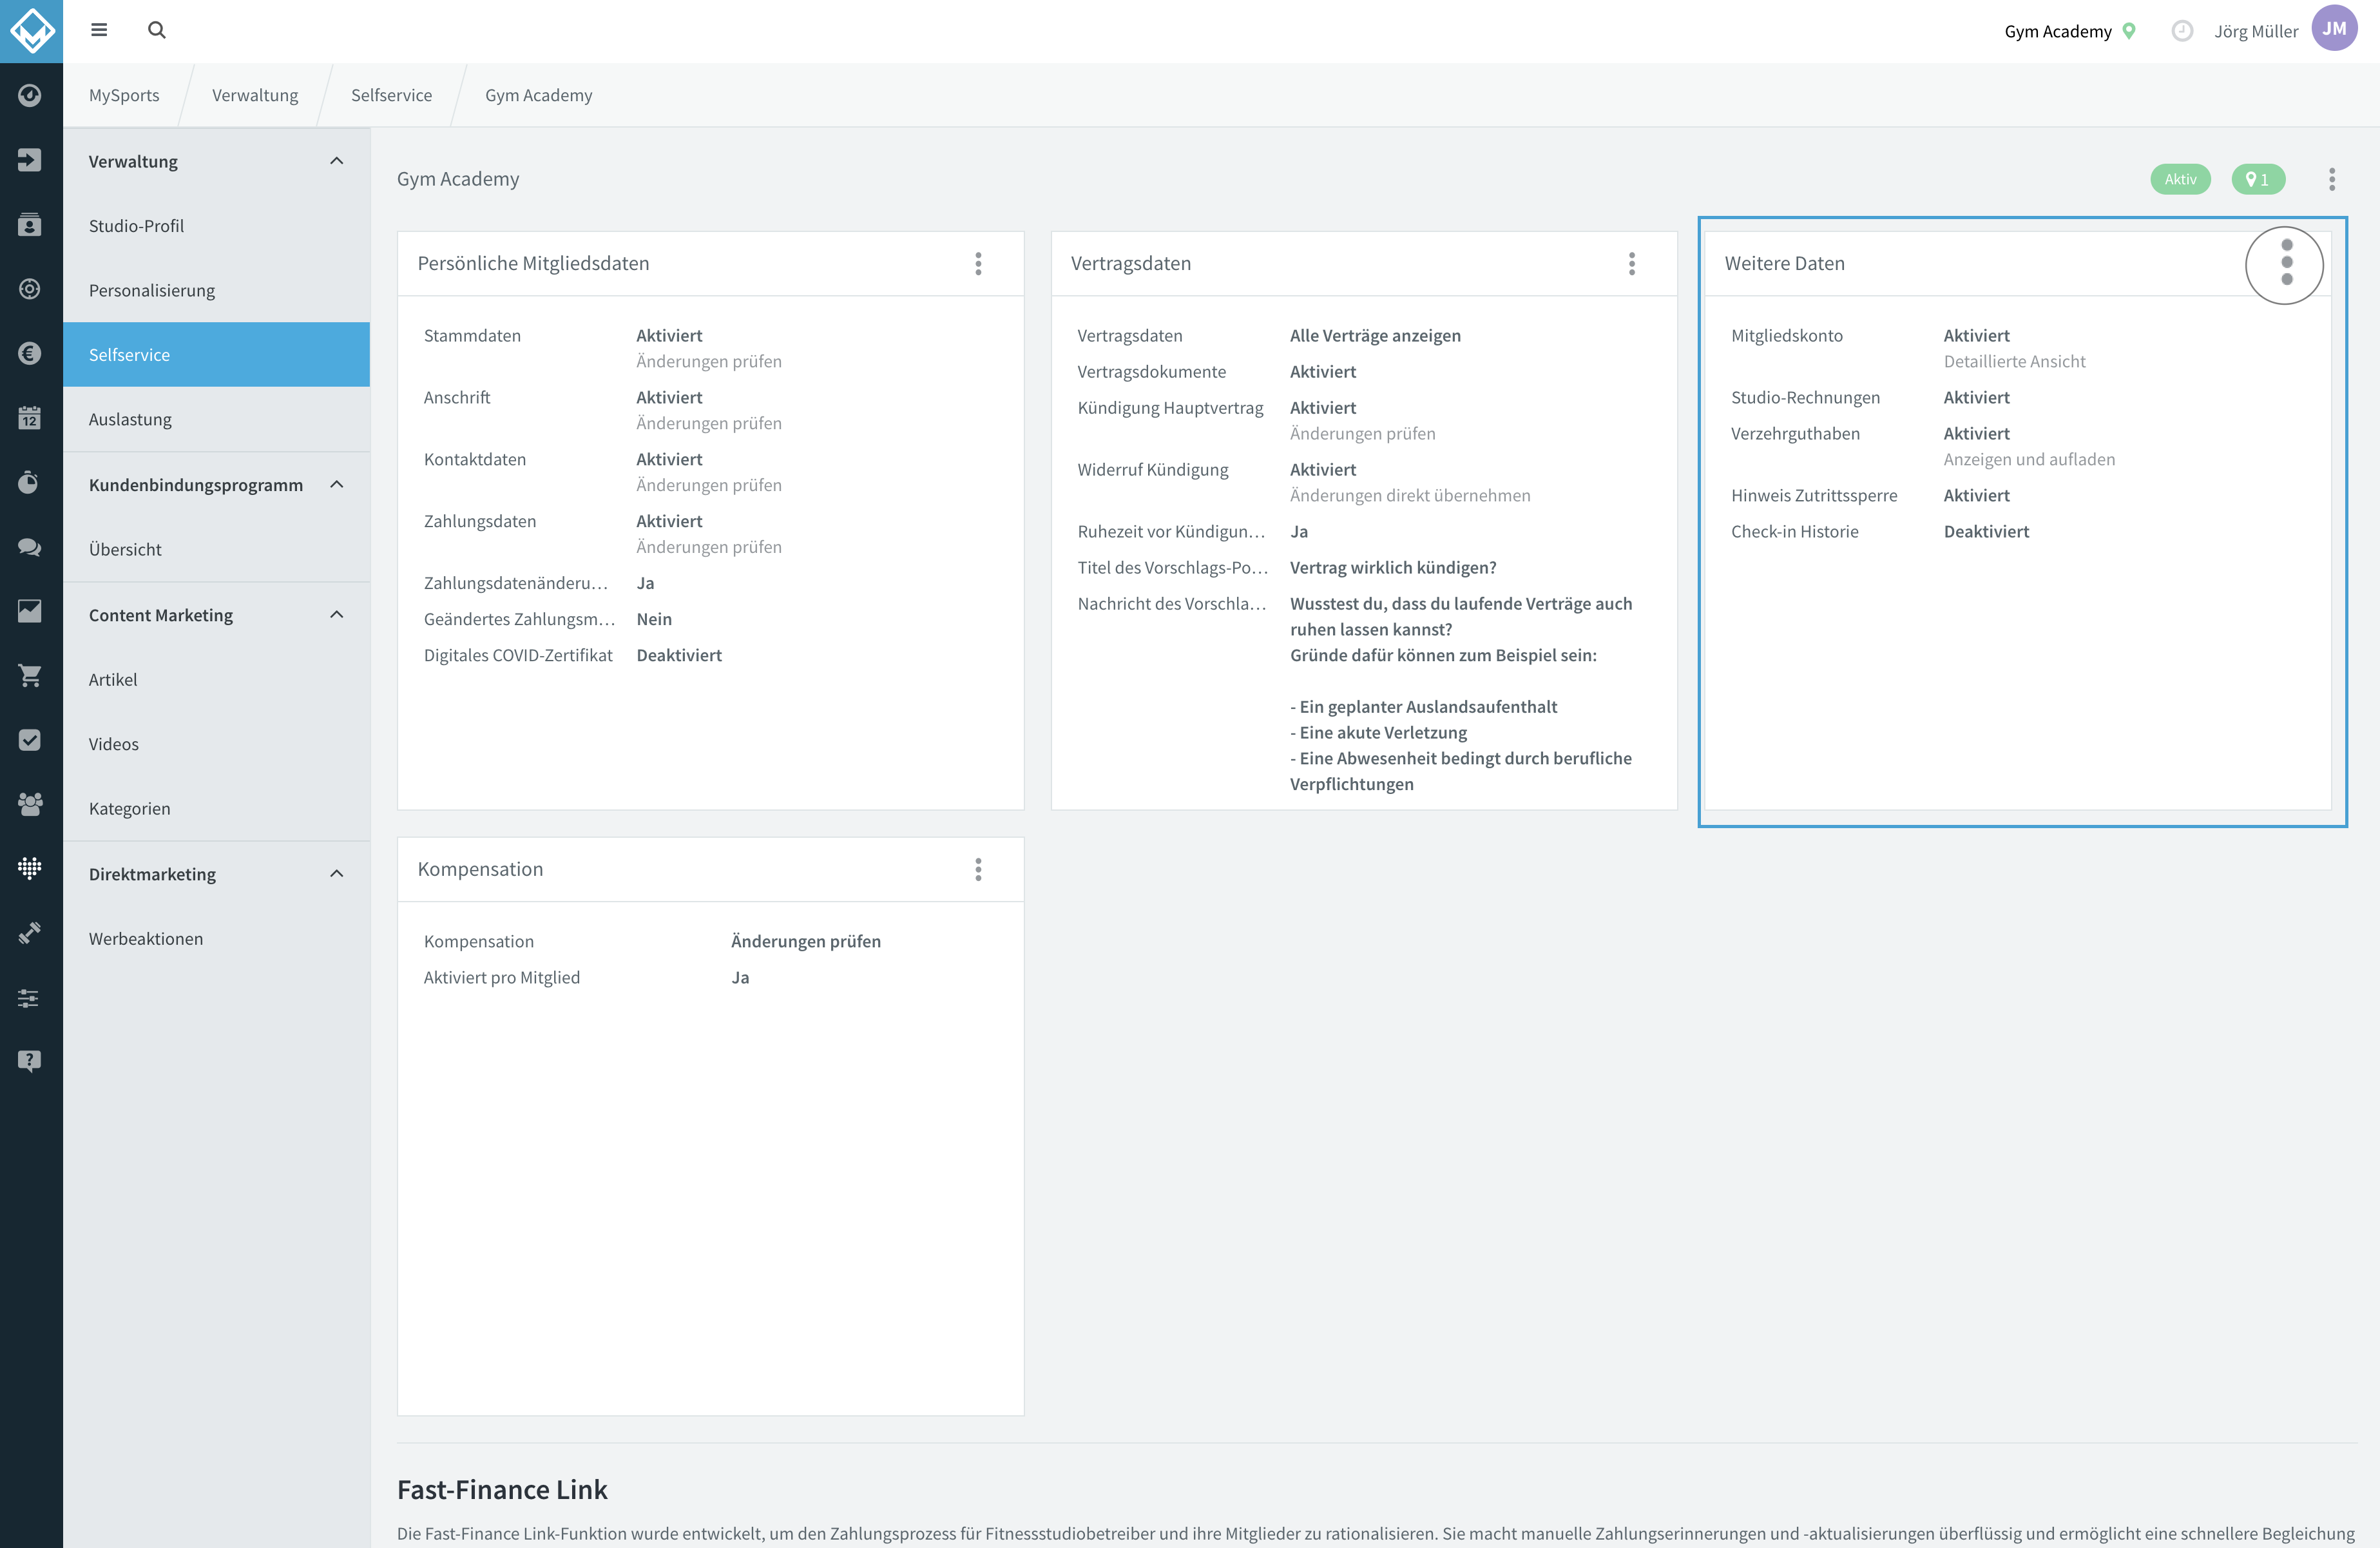This screenshot has width=2380, height=1548.
Task: Click Vertrag wirklich kündigen? text
Action: point(1393,568)
